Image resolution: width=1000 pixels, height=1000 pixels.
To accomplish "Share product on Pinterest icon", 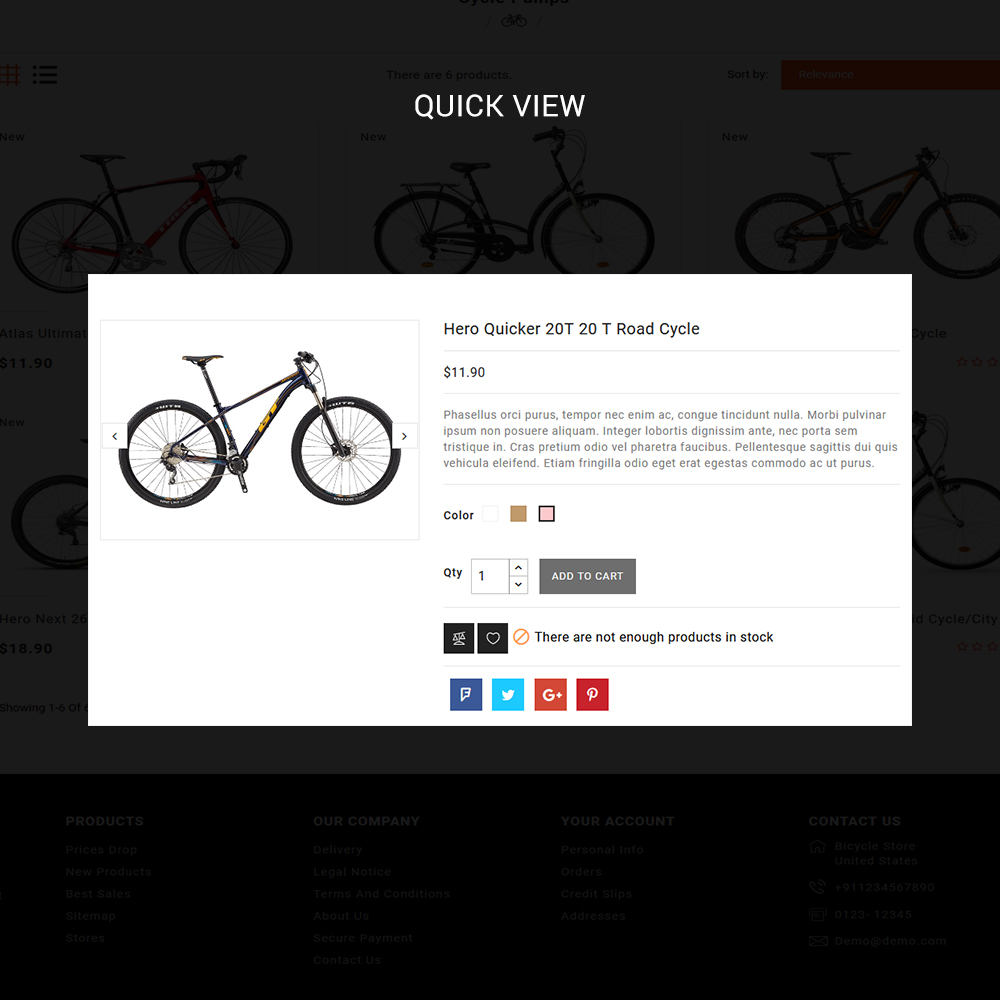I will [592, 694].
